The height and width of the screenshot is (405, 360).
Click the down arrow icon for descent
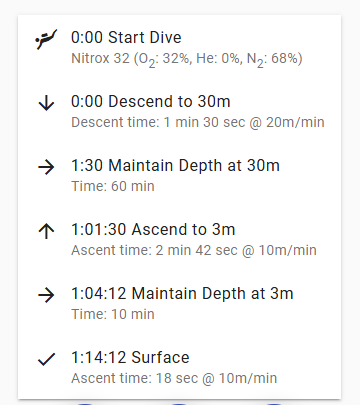point(46,103)
